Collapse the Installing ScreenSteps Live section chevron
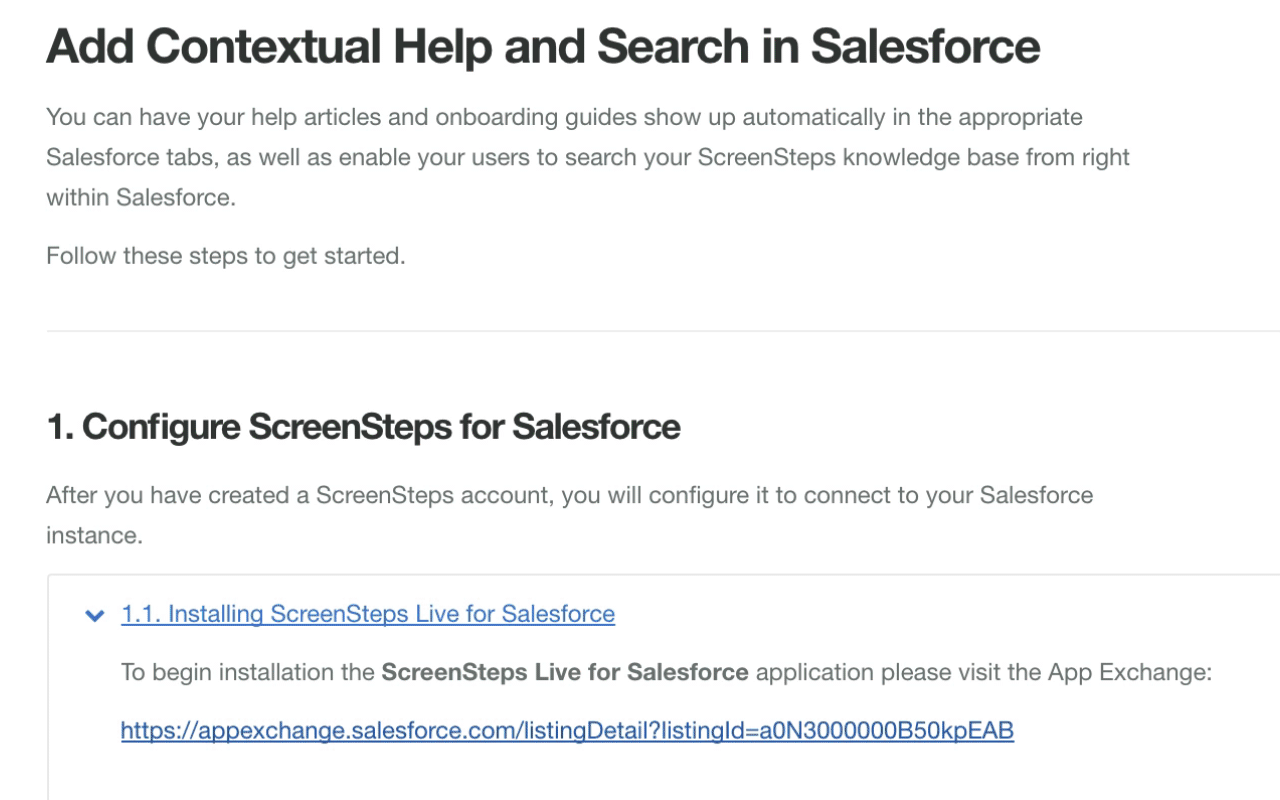 click(x=95, y=615)
